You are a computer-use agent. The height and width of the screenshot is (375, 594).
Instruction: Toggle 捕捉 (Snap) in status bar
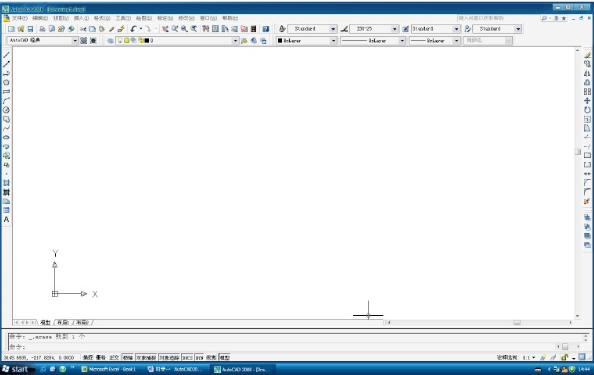[88, 357]
